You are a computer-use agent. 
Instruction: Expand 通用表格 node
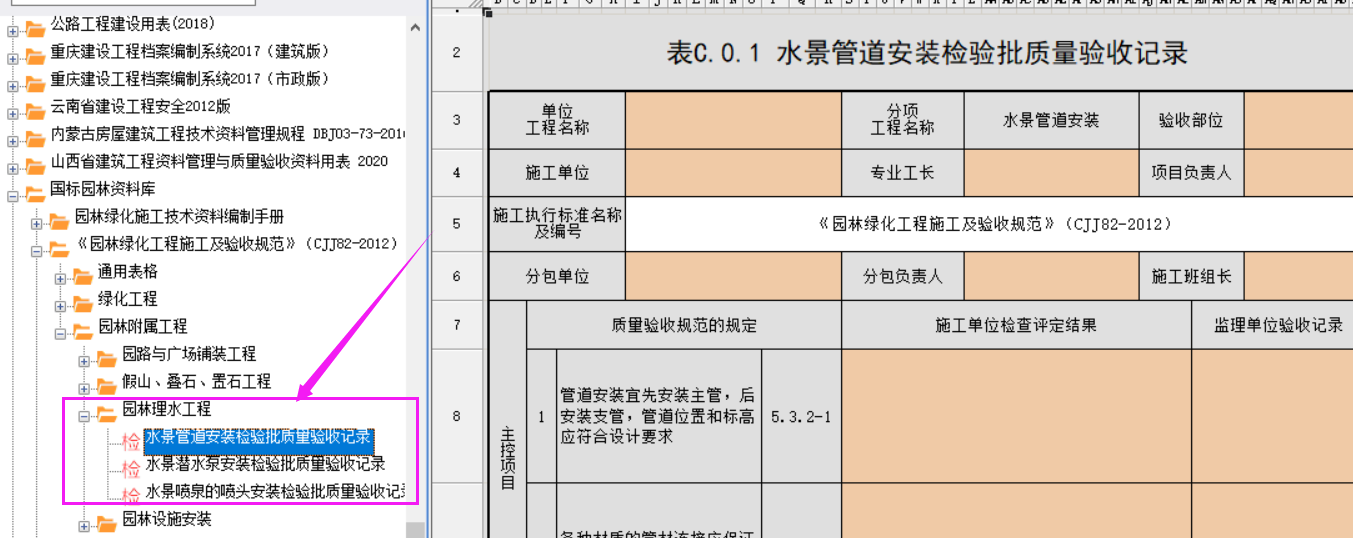61,278
